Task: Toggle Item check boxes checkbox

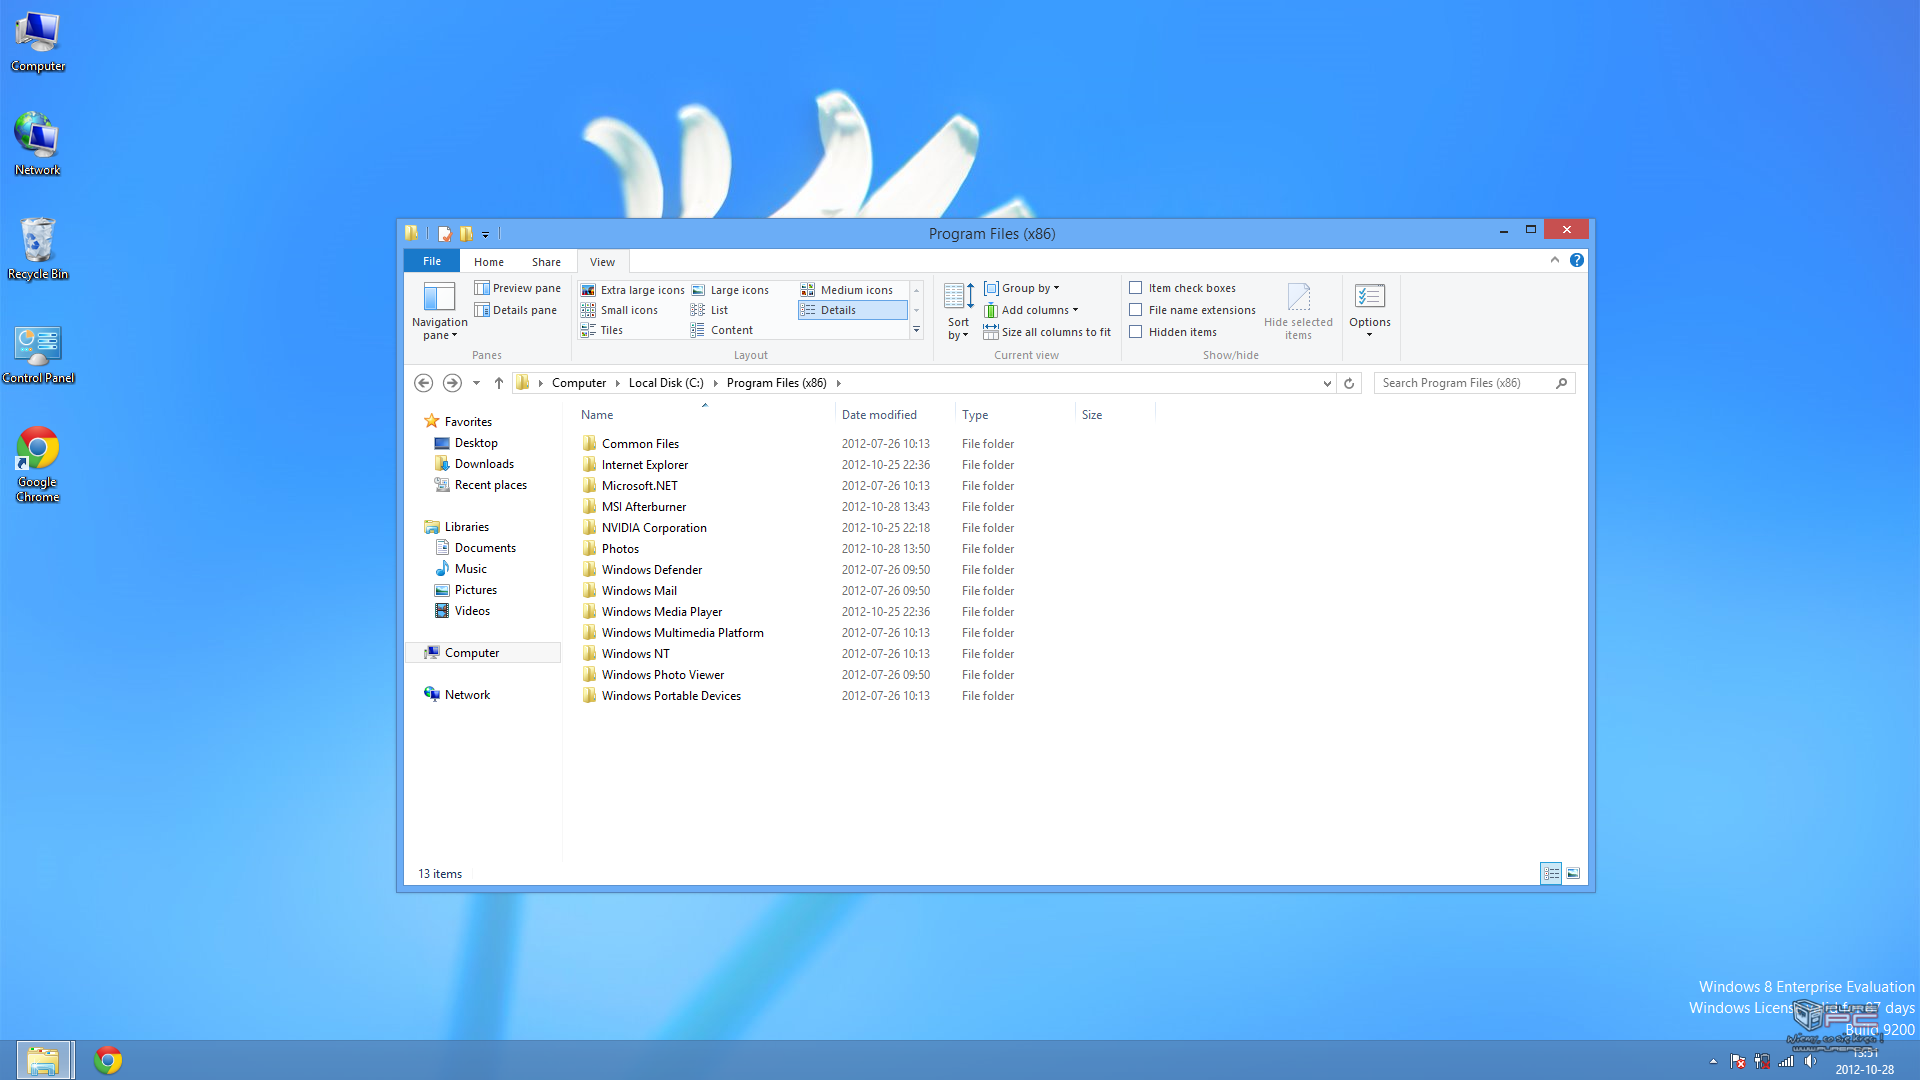Action: (1137, 287)
